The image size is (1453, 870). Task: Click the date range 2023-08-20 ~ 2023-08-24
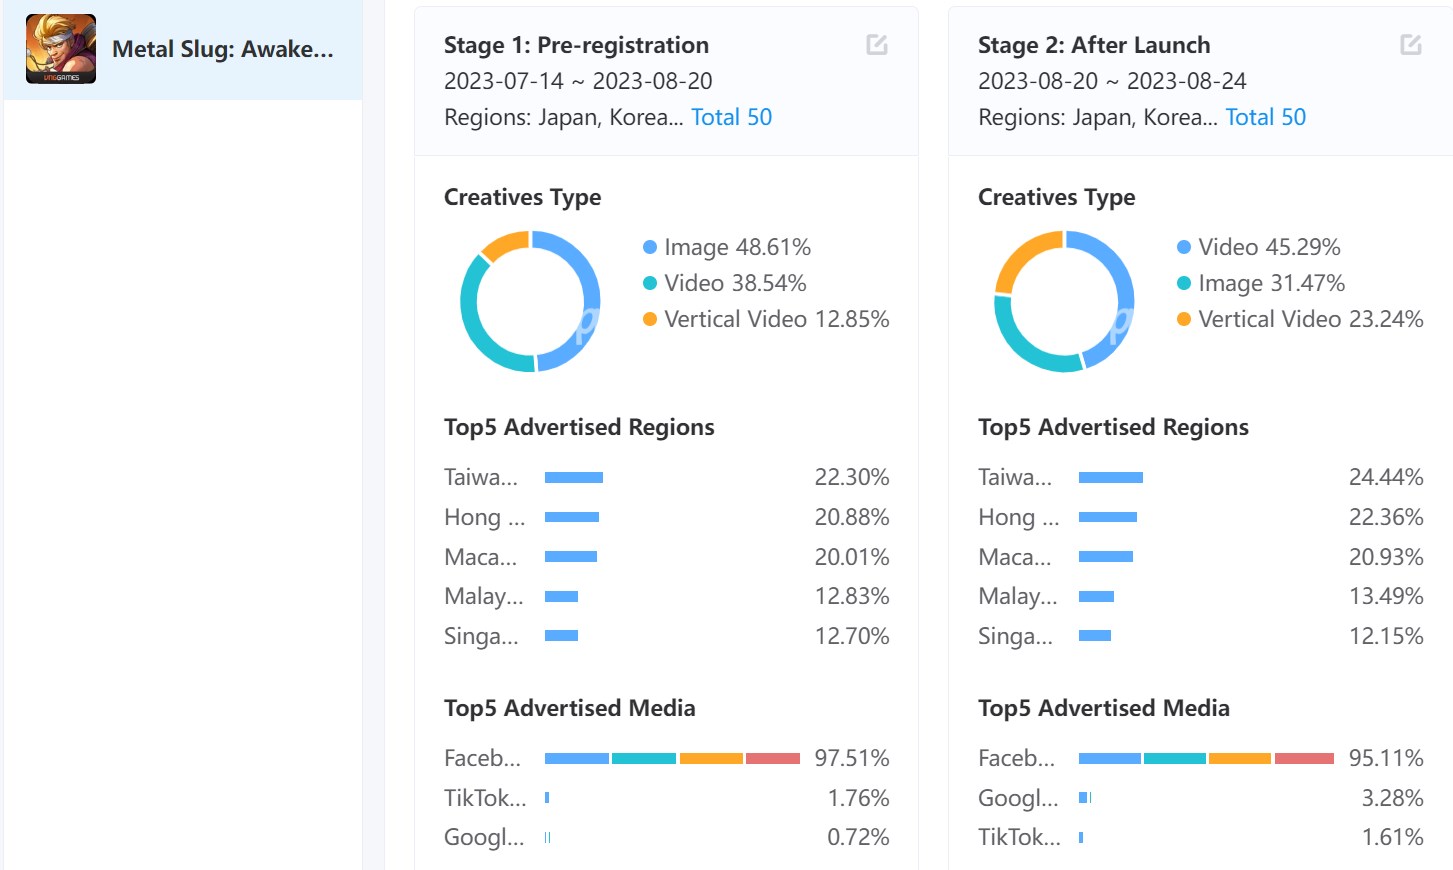[x=1112, y=81]
